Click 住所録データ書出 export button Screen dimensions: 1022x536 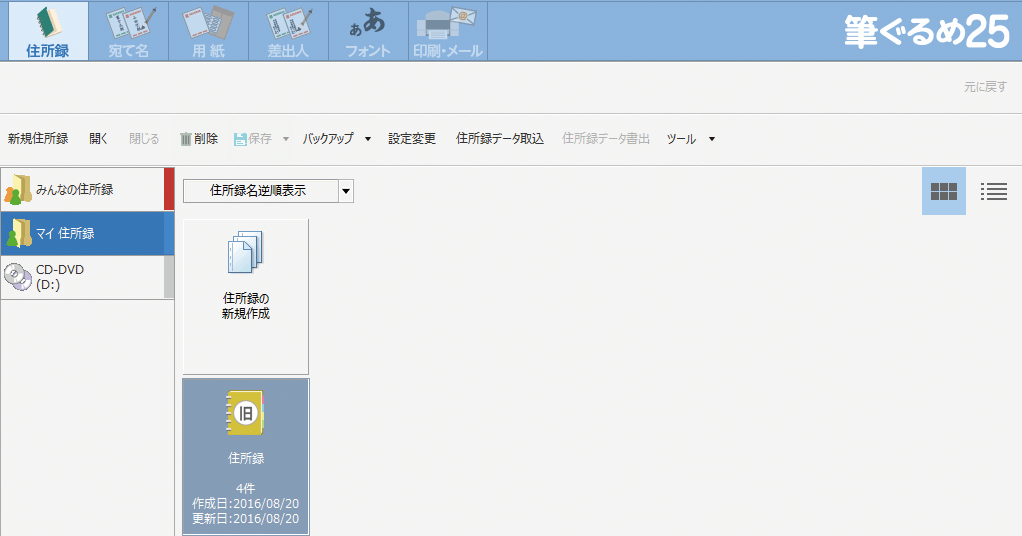coord(606,138)
